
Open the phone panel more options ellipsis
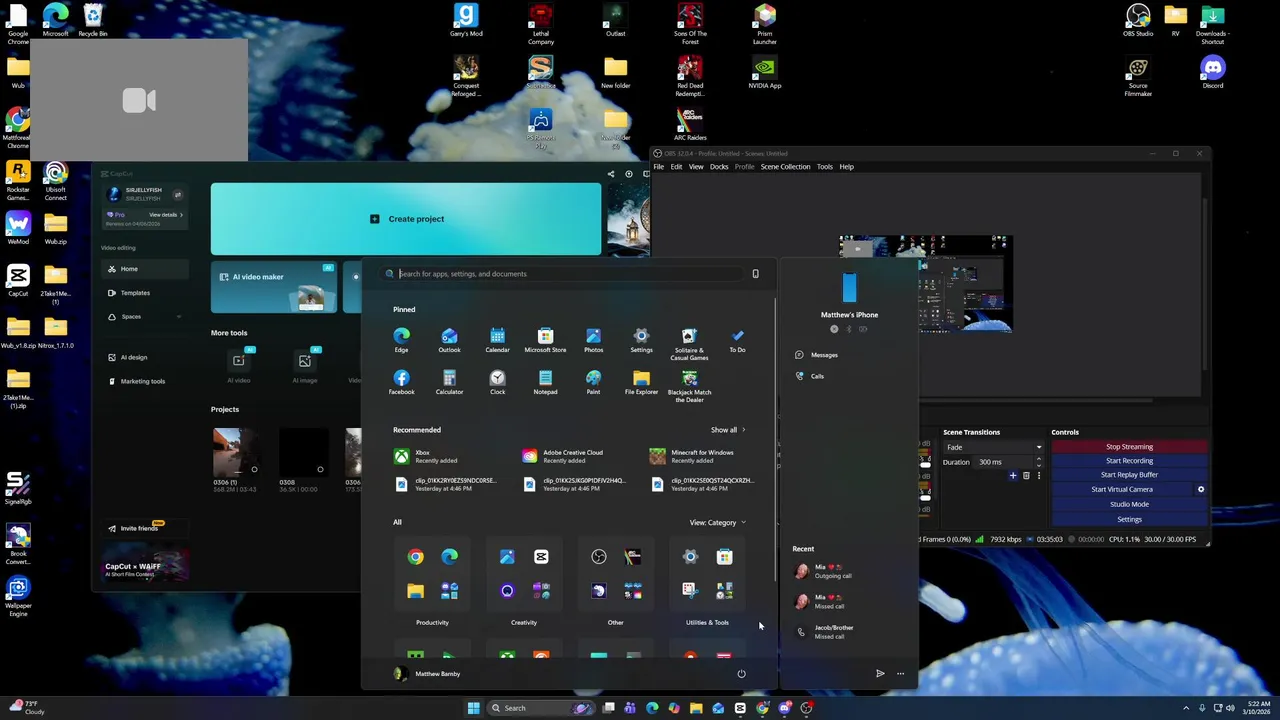pyautogui.click(x=900, y=674)
